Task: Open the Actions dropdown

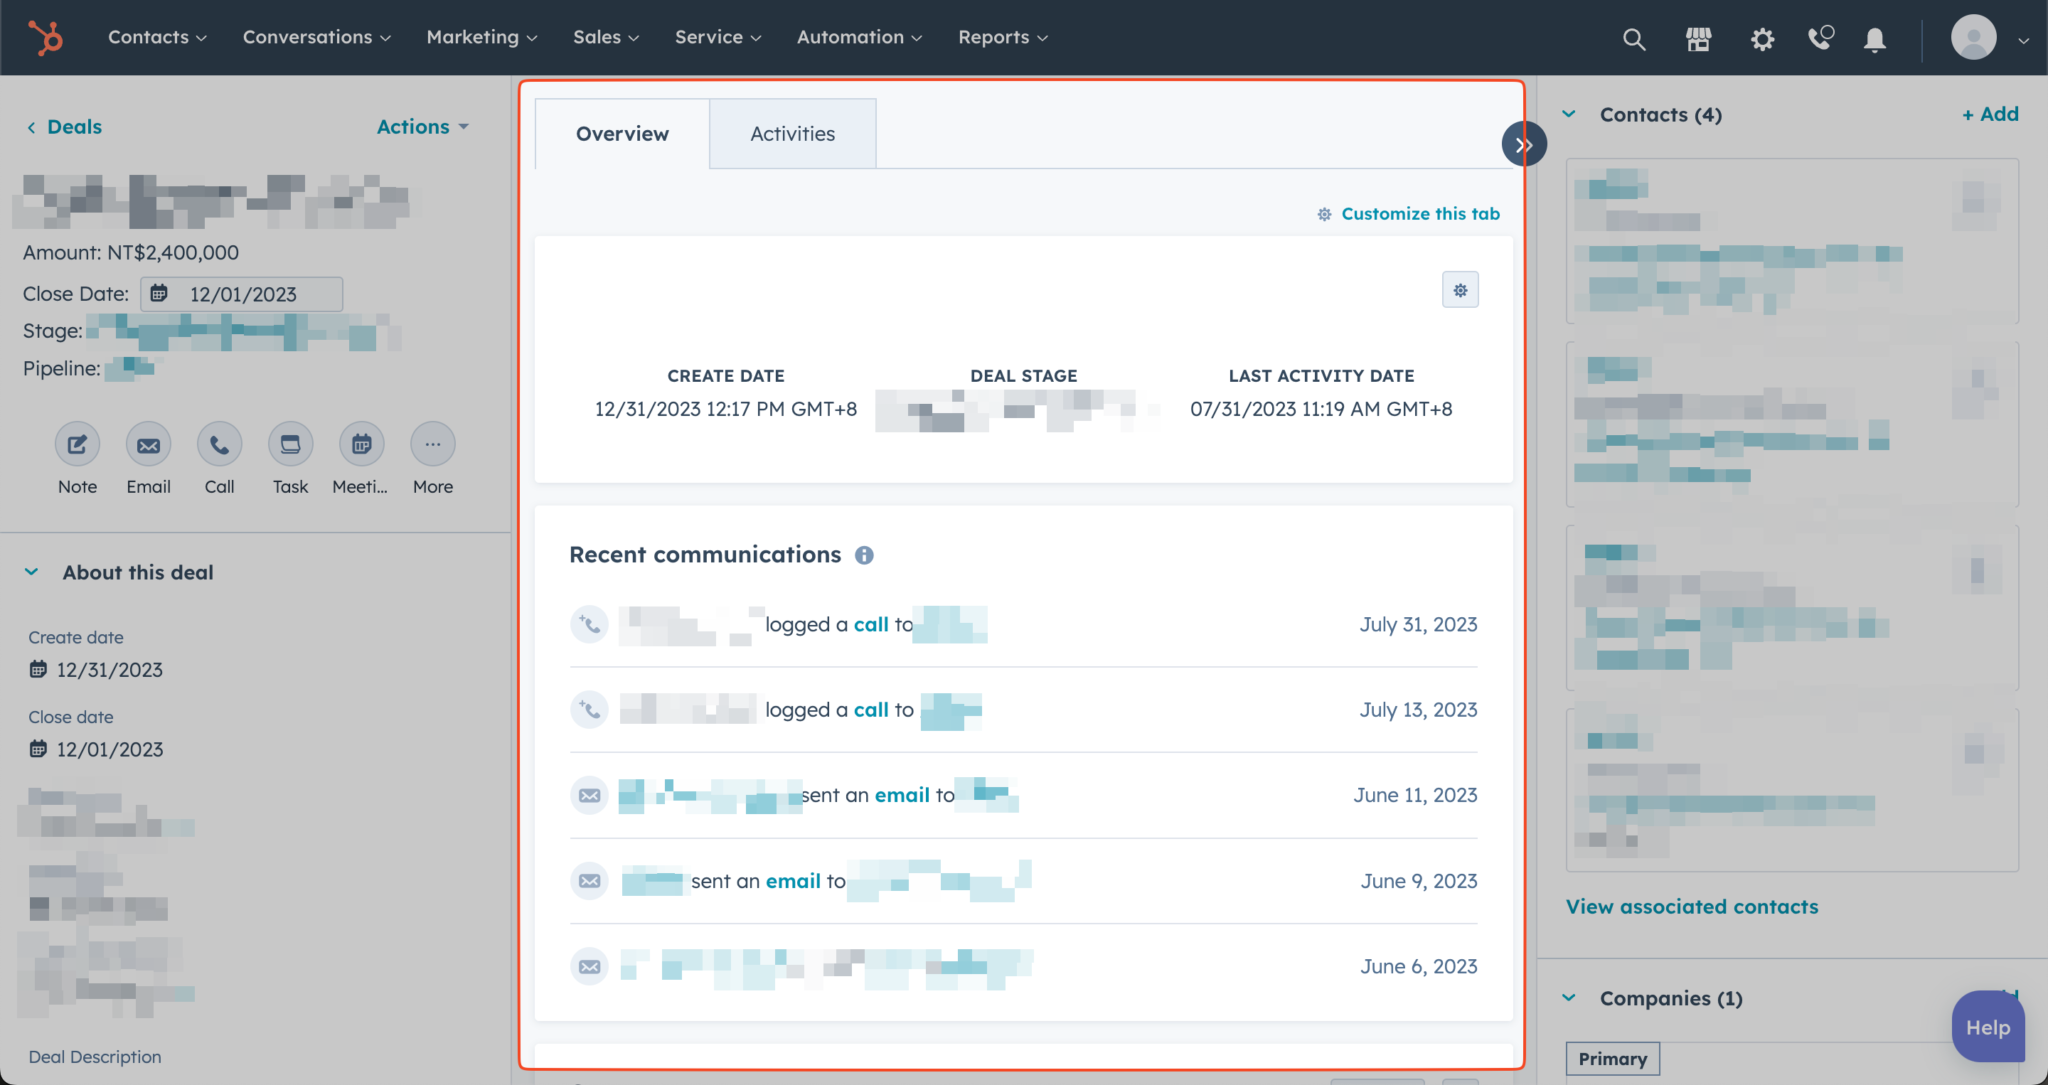Action: [x=422, y=126]
